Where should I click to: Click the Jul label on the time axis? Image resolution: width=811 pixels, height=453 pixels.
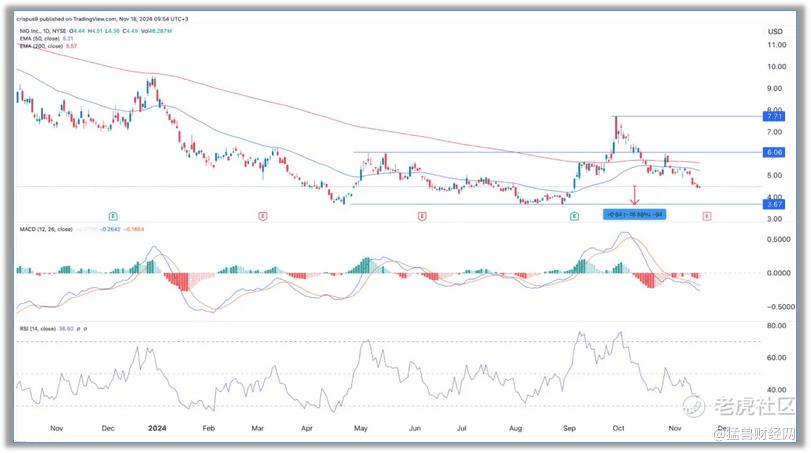point(461,428)
